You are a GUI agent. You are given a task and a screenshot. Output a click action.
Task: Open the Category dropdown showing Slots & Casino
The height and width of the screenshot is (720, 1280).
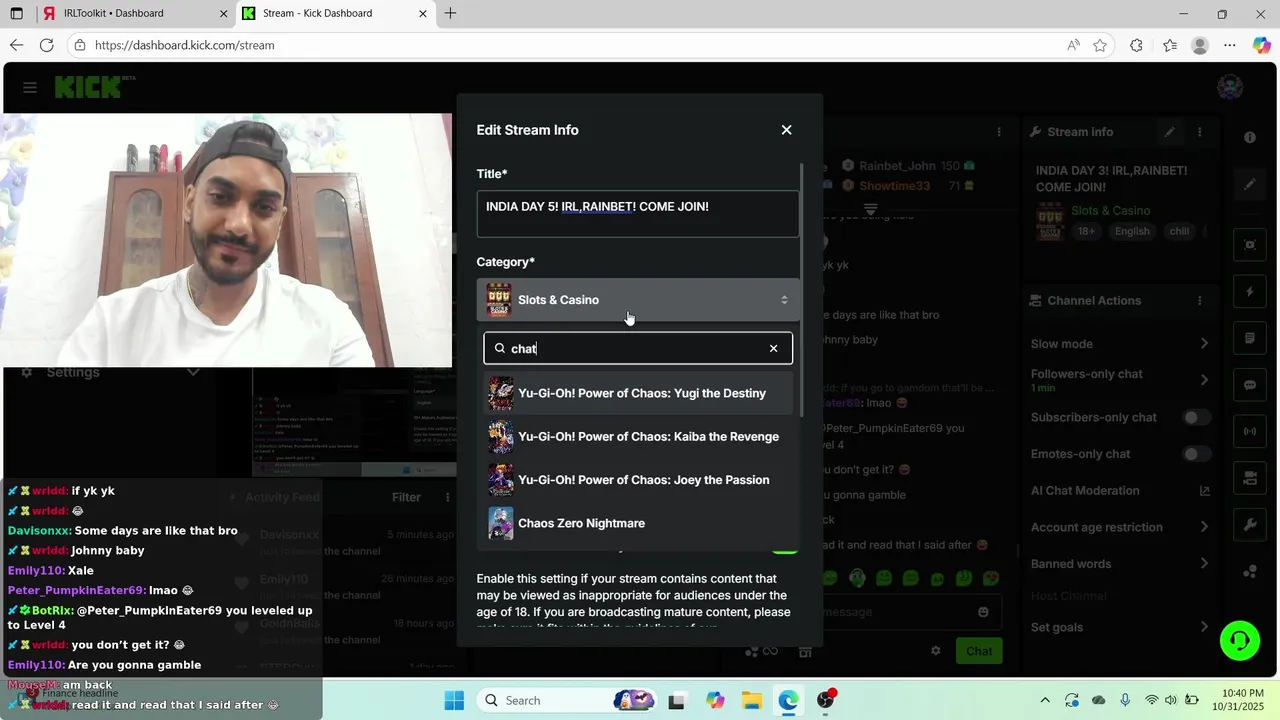(x=638, y=300)
